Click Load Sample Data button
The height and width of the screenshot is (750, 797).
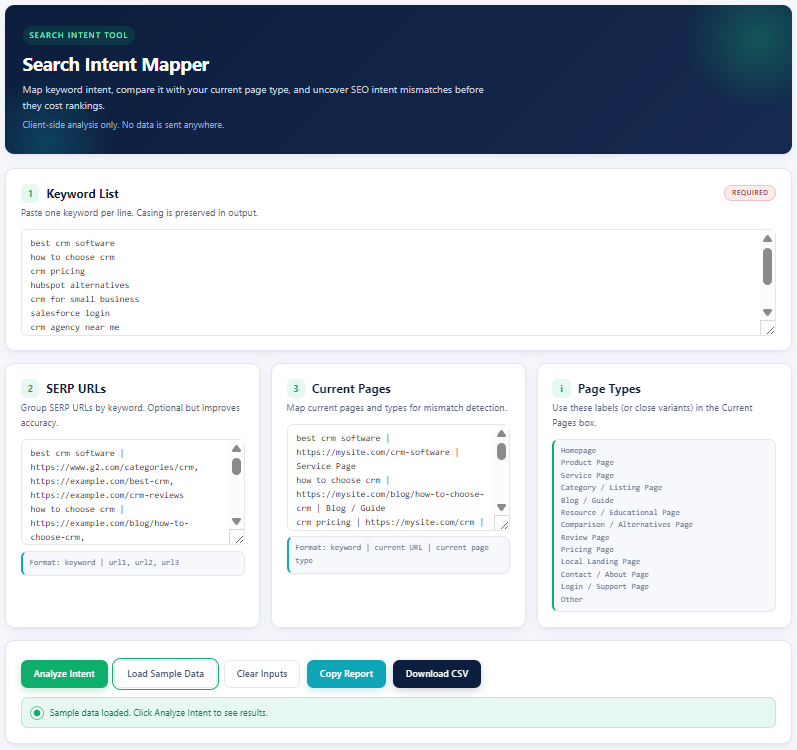point(165,674)
